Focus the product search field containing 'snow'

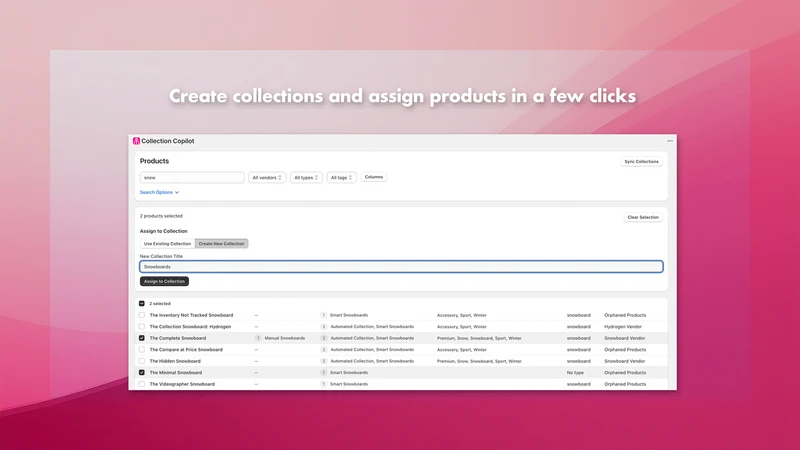click(192, 178)
